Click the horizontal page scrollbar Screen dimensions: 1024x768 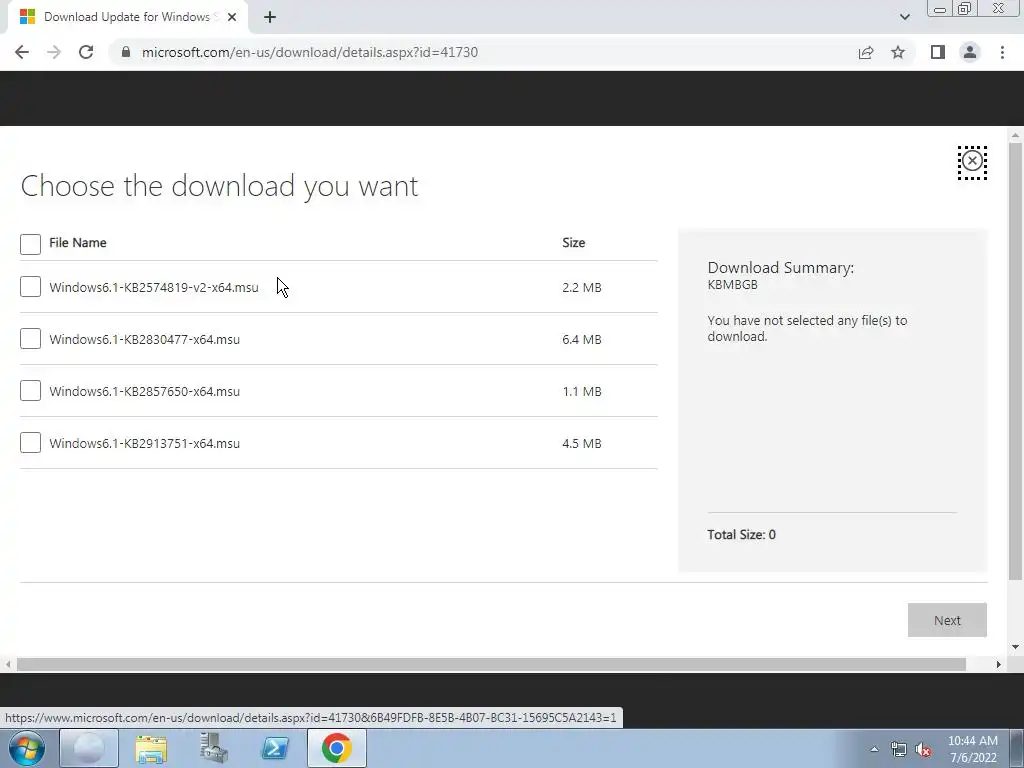[491, 664]
